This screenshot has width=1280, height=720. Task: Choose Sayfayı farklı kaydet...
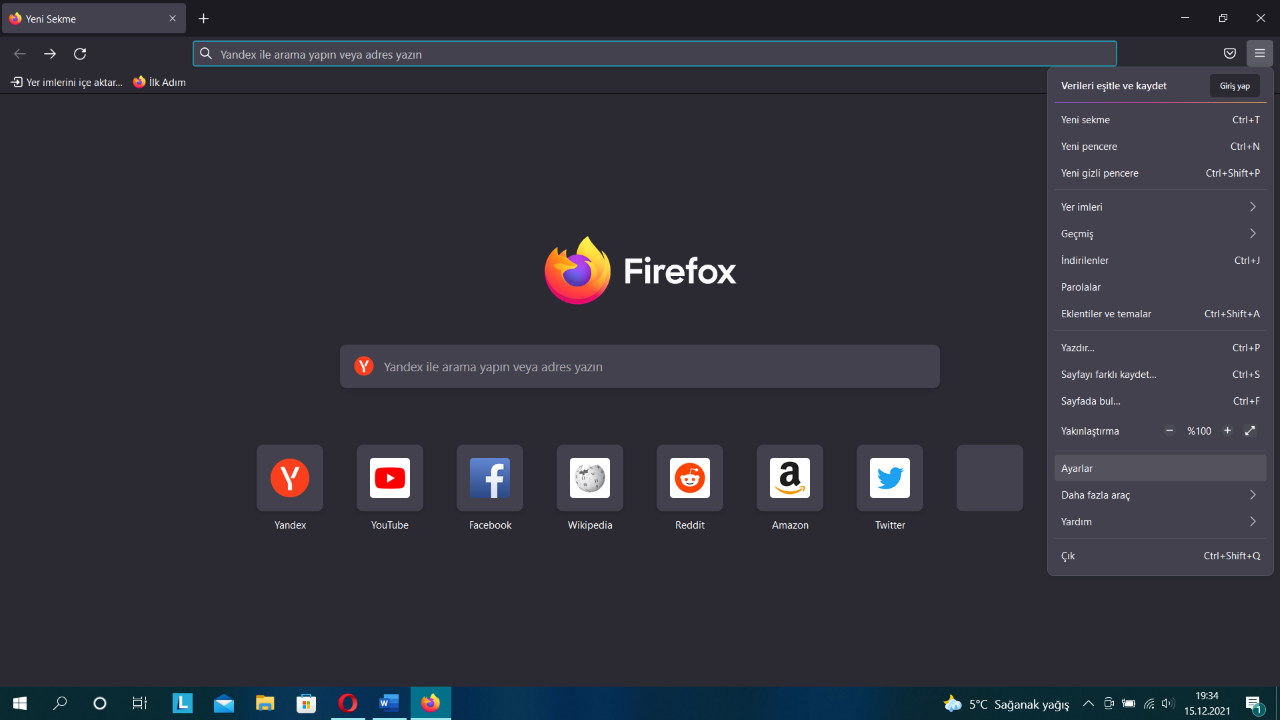1160,375
